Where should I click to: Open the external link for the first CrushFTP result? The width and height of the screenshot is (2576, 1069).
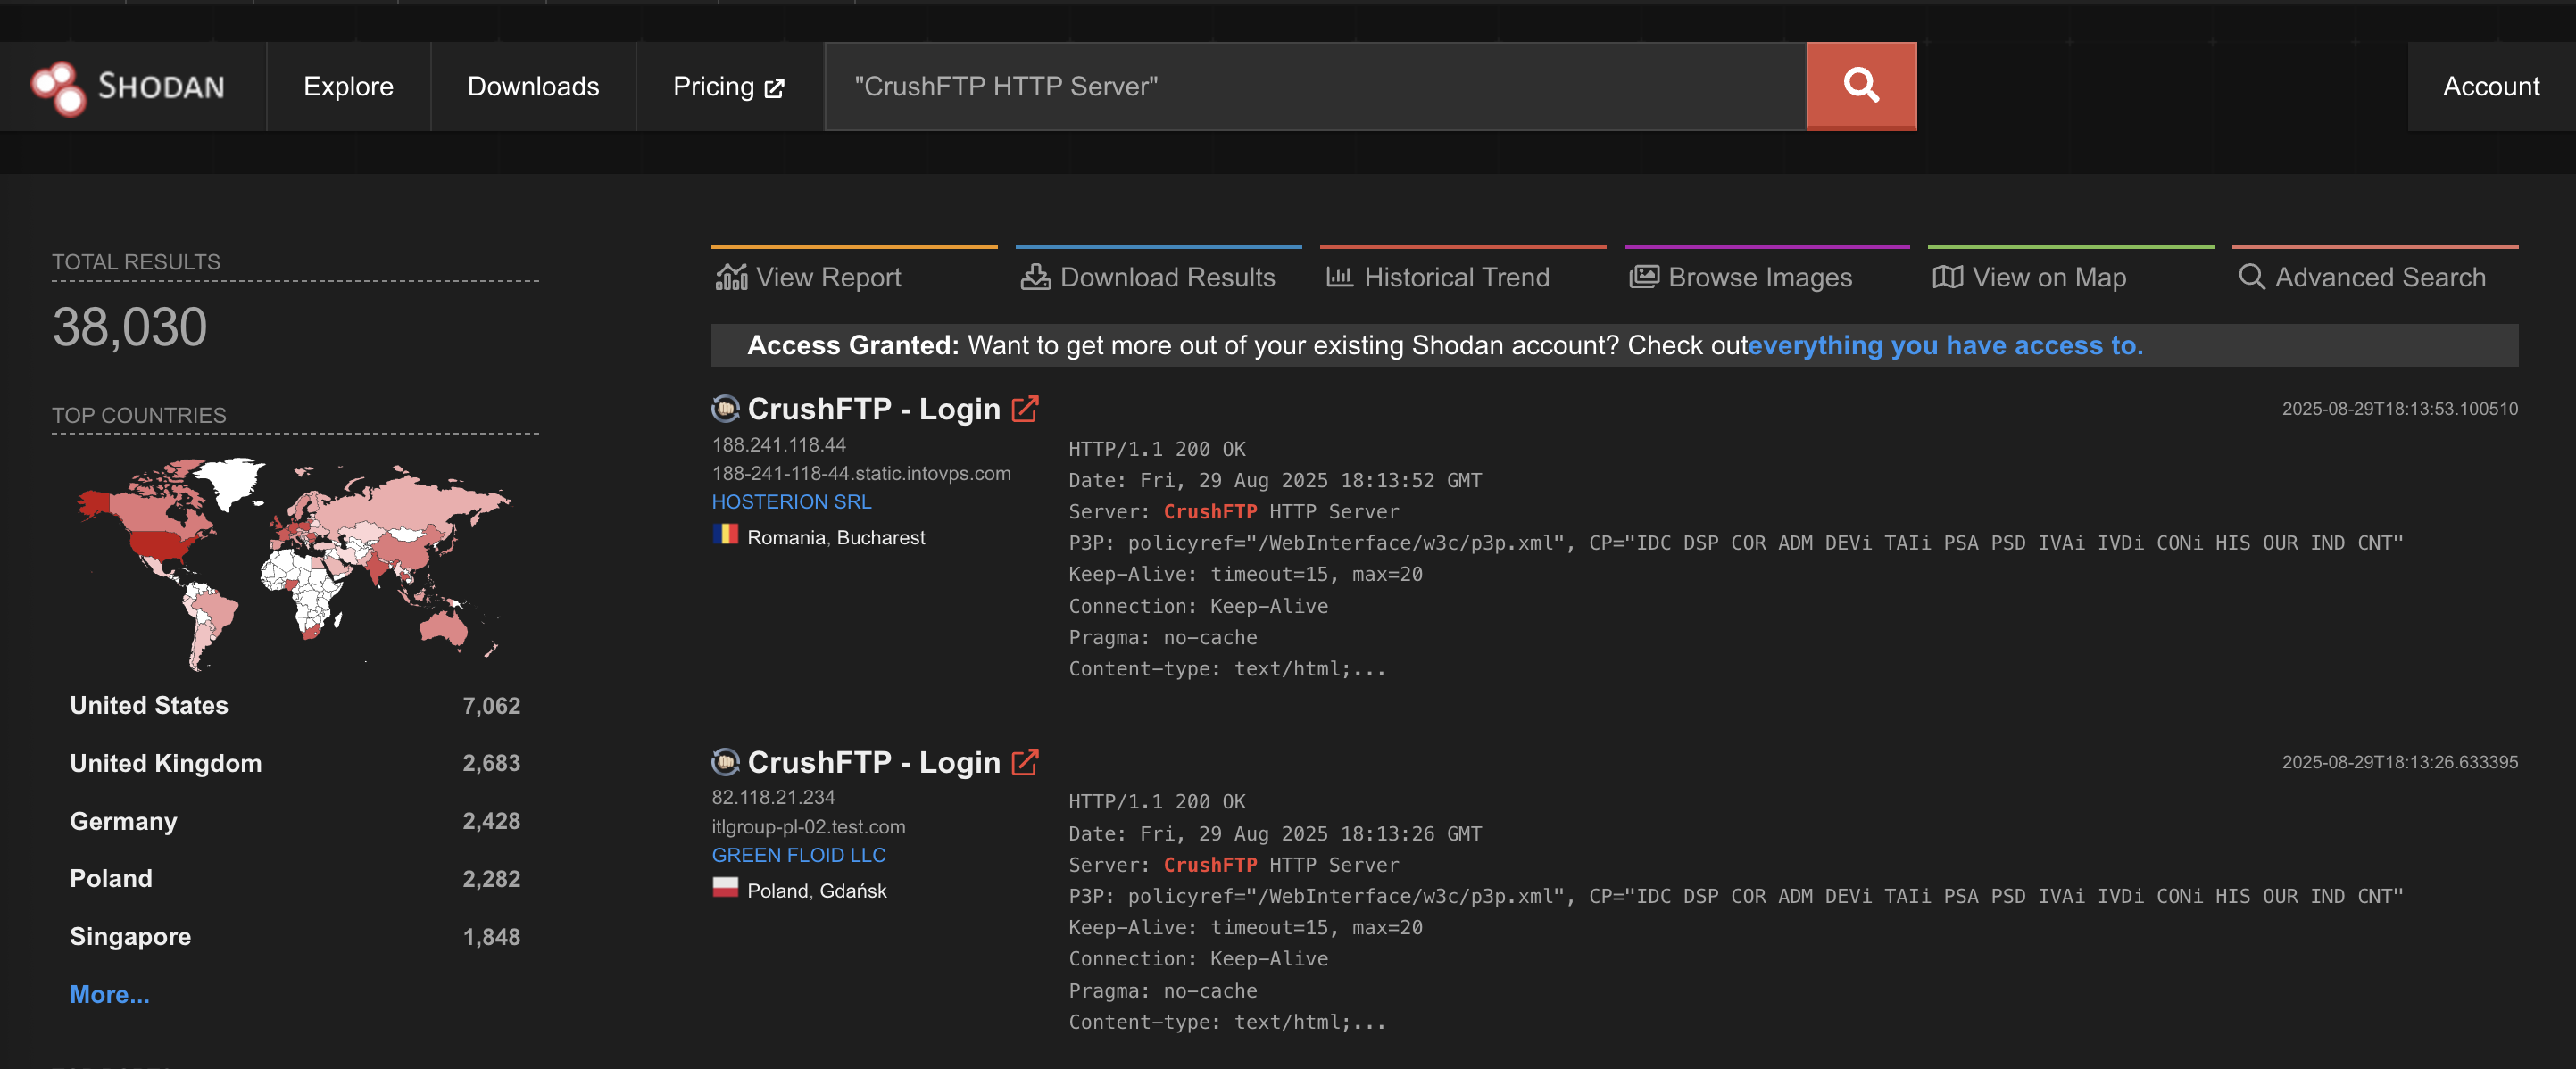click(1024, 408)
